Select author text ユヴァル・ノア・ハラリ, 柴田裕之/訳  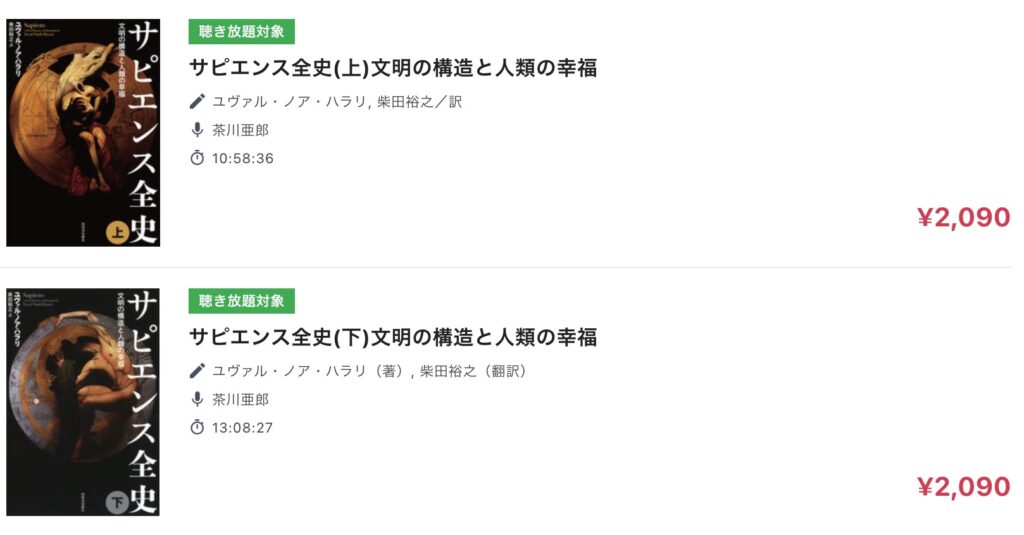(337, 101)
